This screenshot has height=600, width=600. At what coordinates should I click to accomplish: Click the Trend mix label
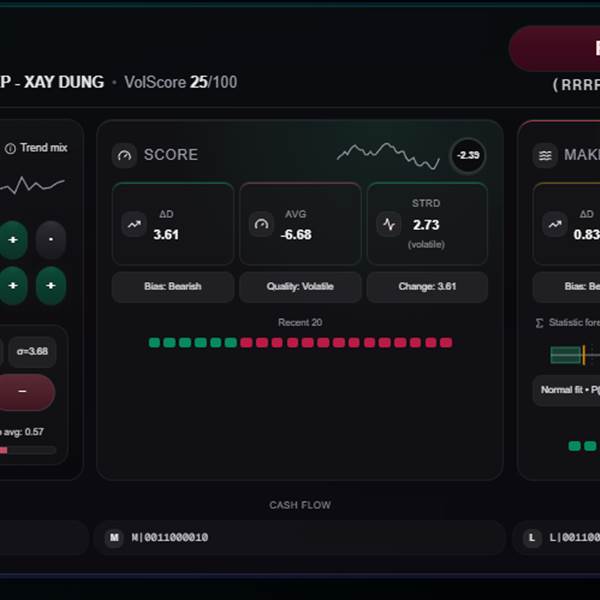point(44,148)
